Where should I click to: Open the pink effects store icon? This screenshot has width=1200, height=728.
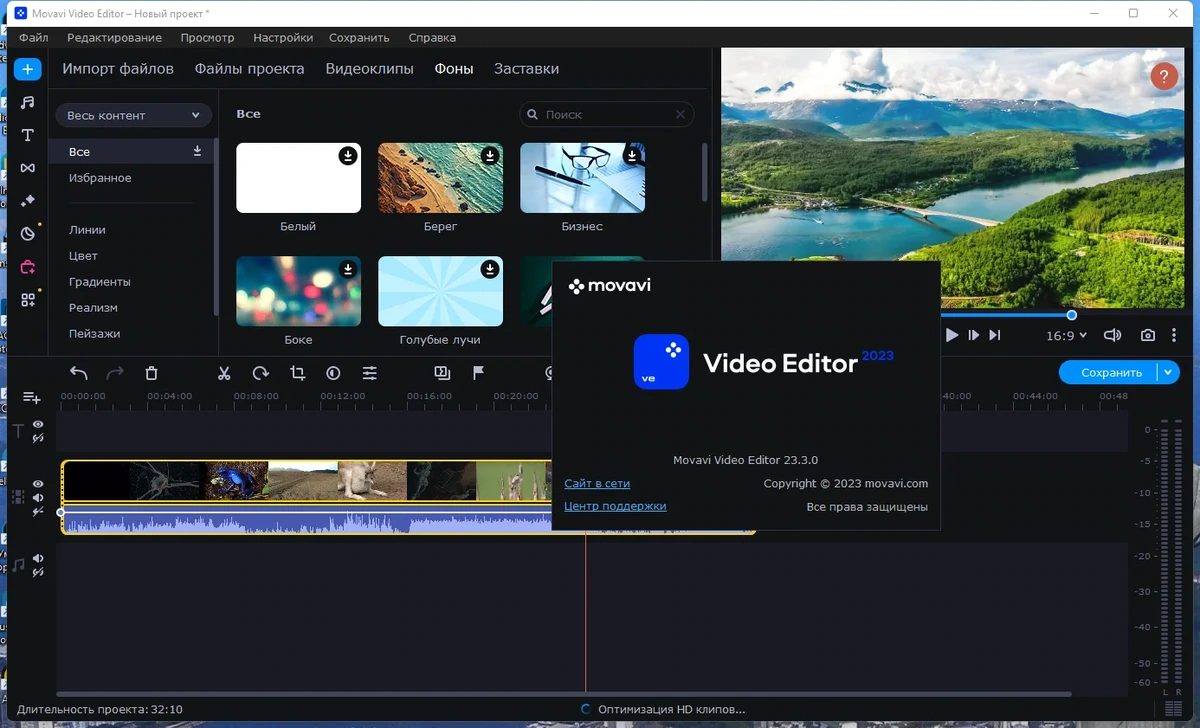(x=27, y=267)
